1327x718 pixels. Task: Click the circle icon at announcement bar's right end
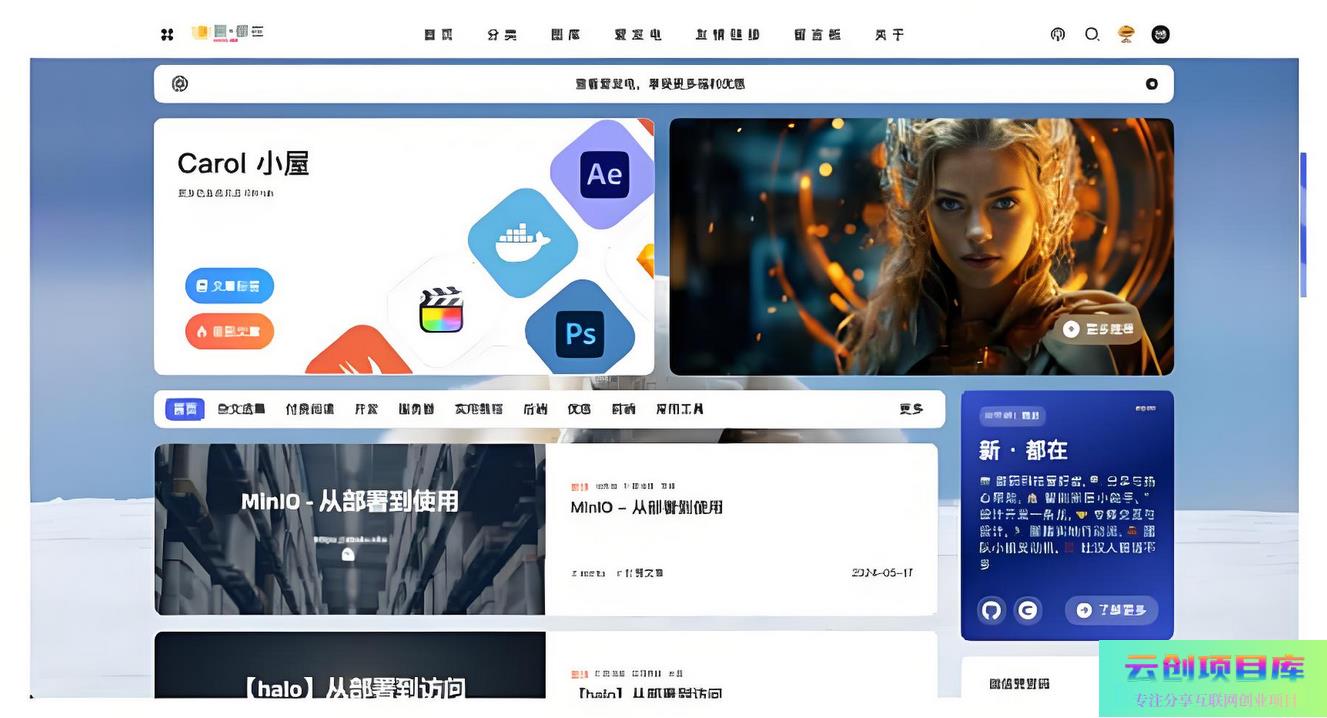click(x=1151, y=84)
